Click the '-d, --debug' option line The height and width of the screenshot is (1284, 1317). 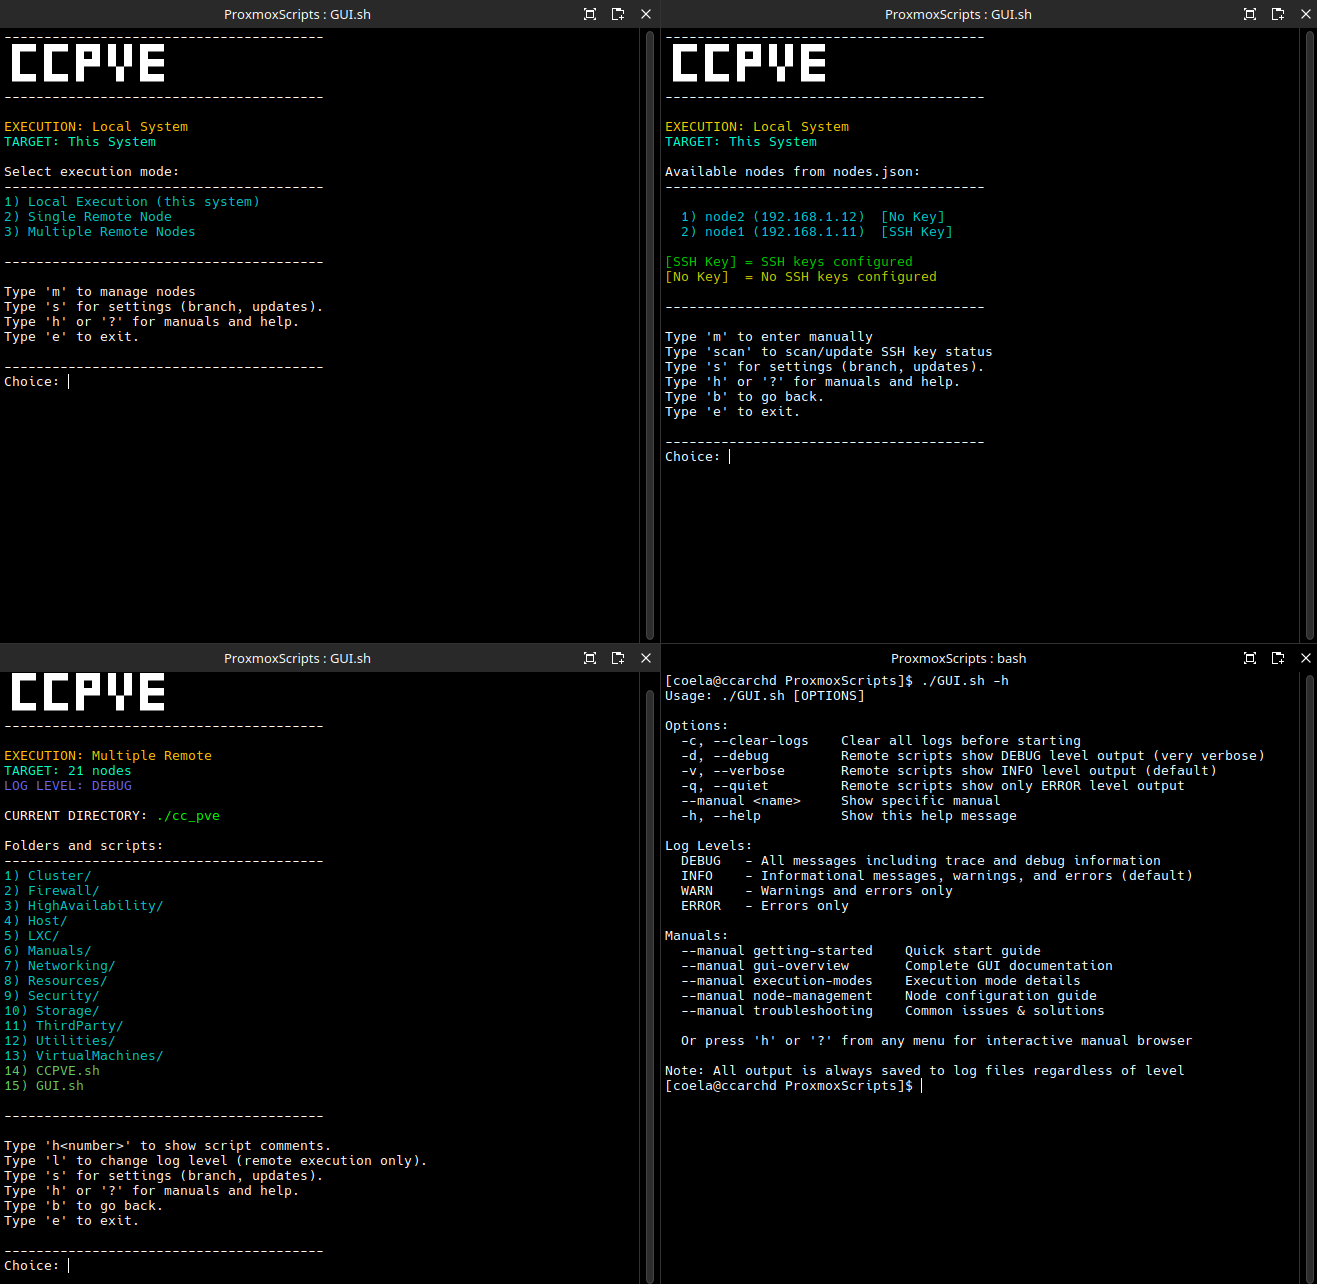973,756
